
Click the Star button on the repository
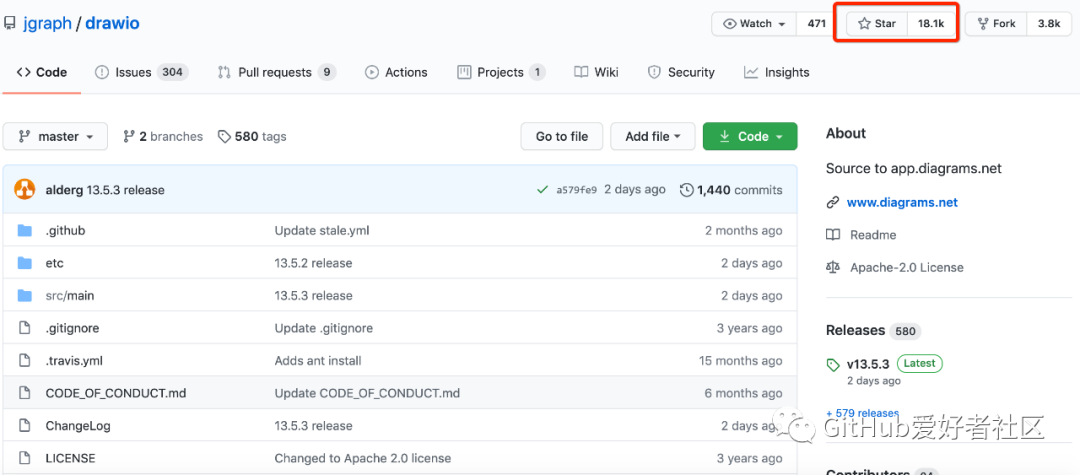click(x=877, y=23)
